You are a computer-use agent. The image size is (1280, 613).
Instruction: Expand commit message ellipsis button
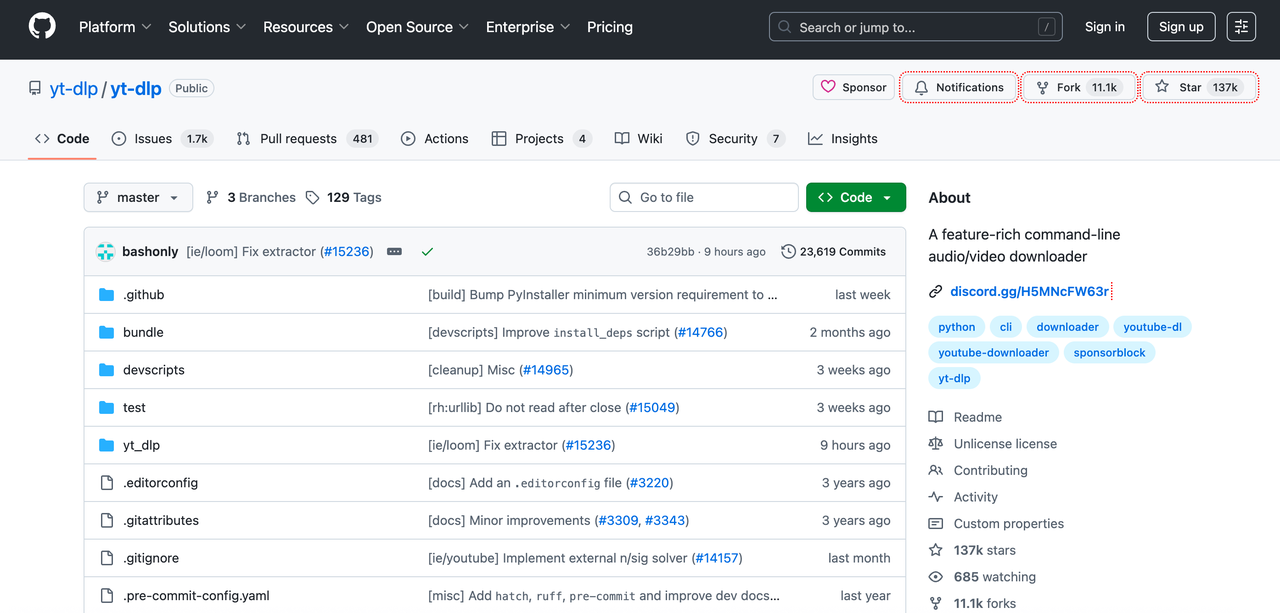coord(394,252)
